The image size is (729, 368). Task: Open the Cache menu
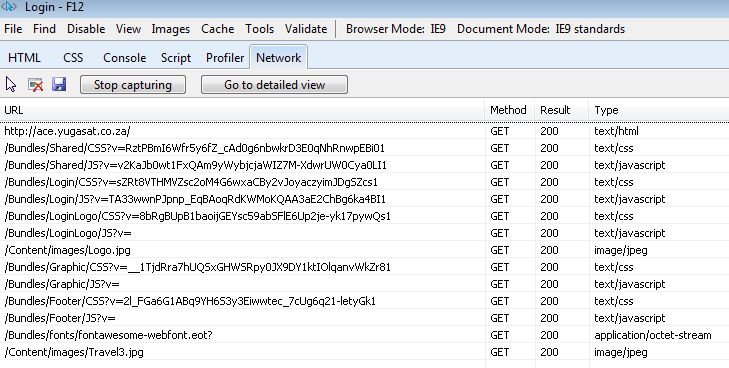tap(218, 29)
